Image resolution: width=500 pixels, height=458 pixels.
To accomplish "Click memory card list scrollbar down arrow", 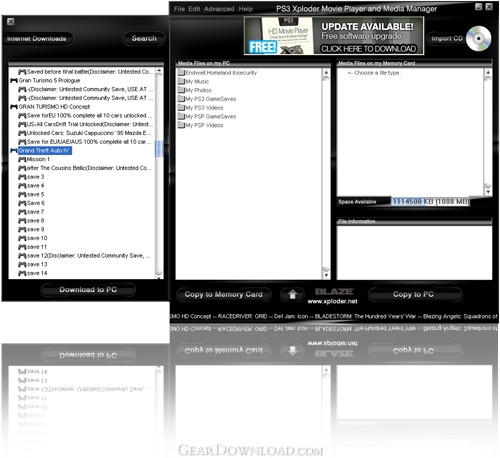I will pyautogui.click(x=488, y=192).
